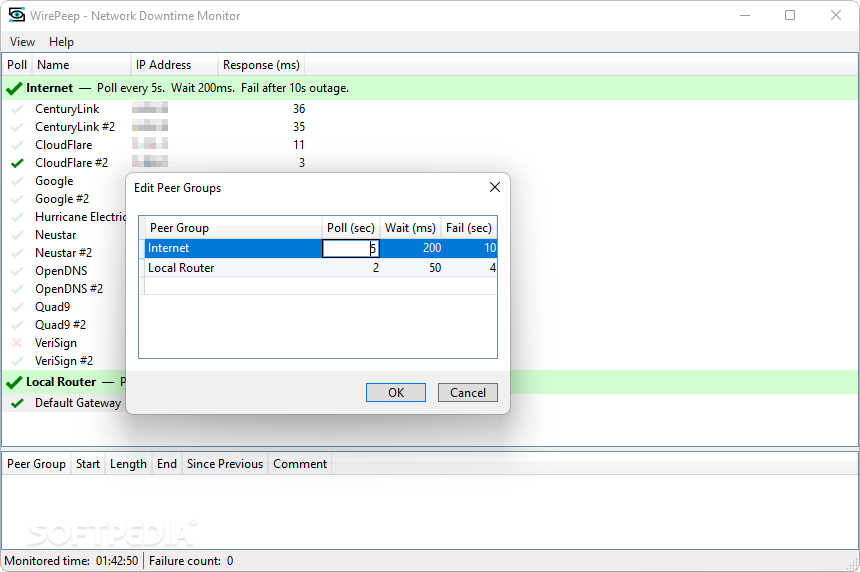
Task: Click the Default Gateway check icon
Action: [x=18, y=403]
